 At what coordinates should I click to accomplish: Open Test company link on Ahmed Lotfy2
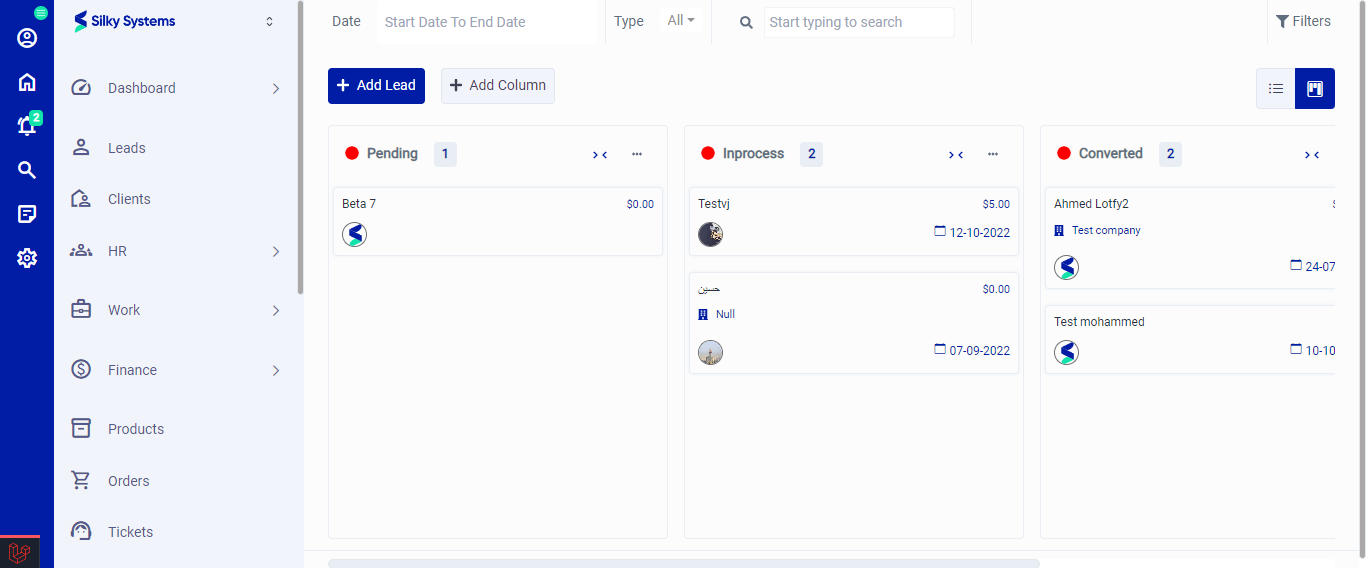1106,230
